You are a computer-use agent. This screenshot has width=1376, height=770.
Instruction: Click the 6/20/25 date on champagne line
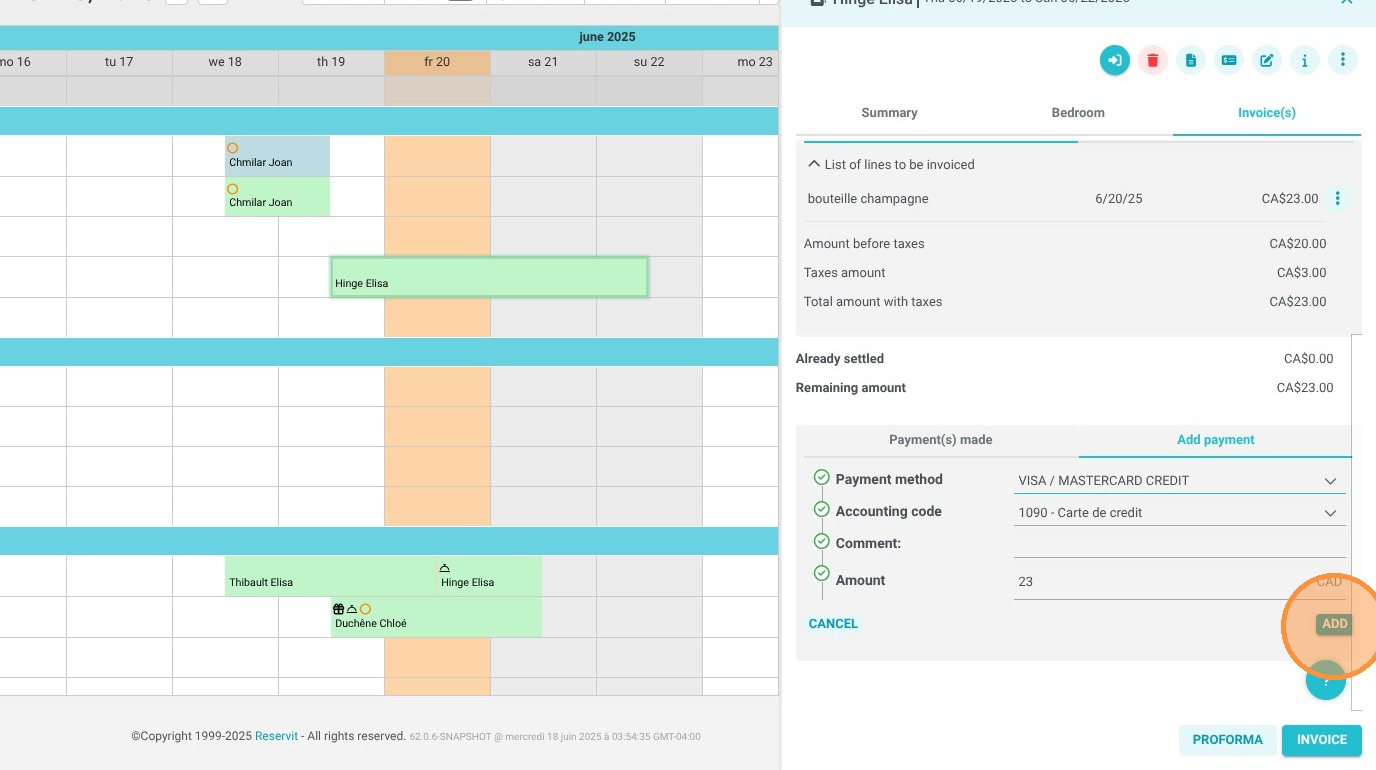click(1119, 199)
